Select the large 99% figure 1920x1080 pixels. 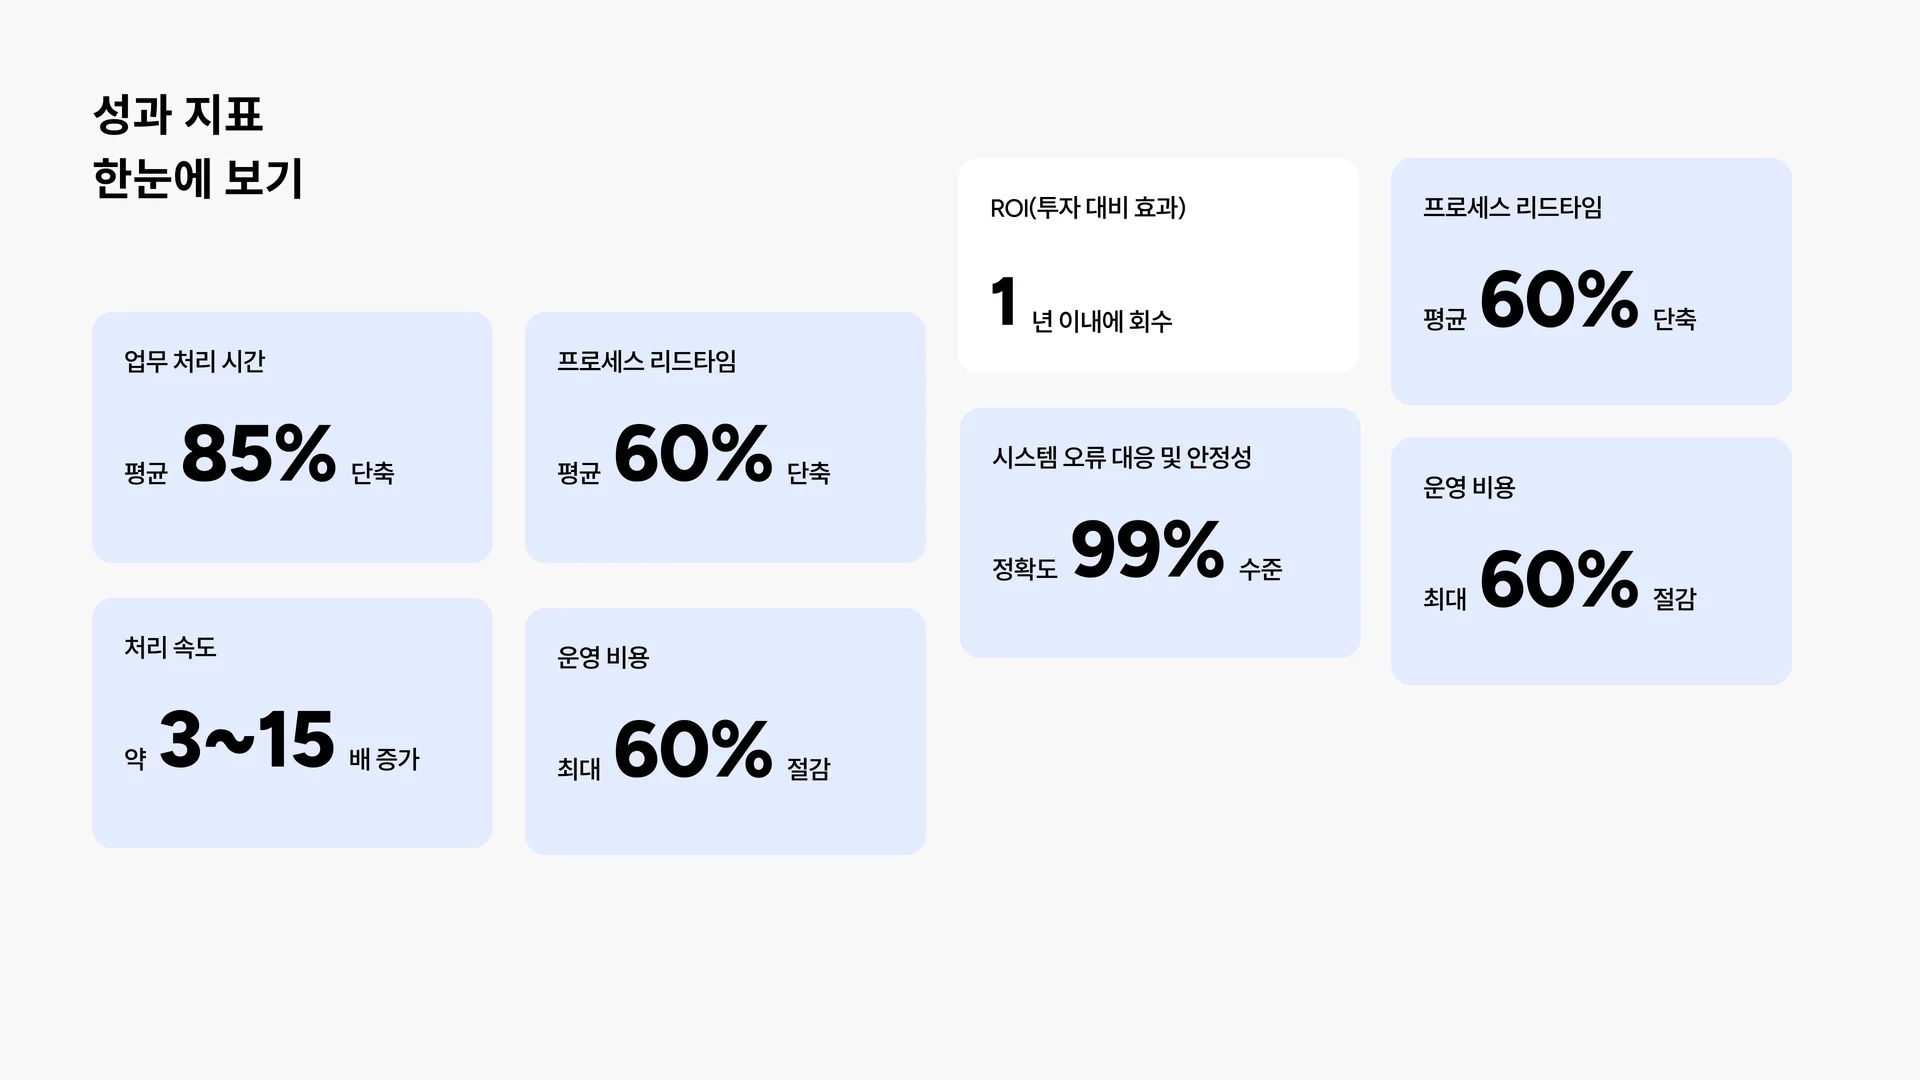point(1147,549)
